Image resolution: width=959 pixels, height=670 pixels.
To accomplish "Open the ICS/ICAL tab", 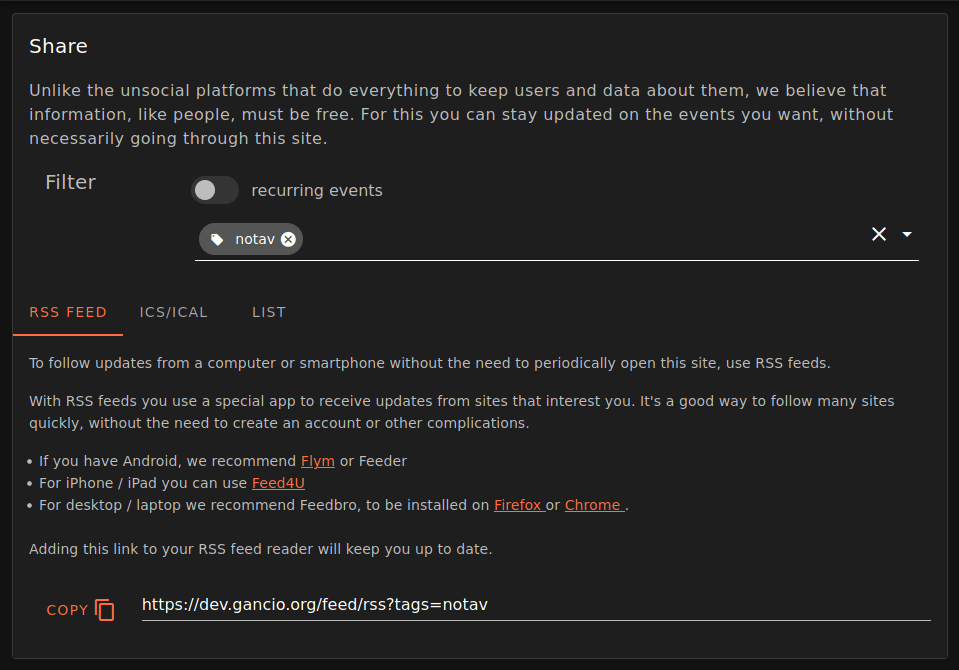I will (174, 312).
